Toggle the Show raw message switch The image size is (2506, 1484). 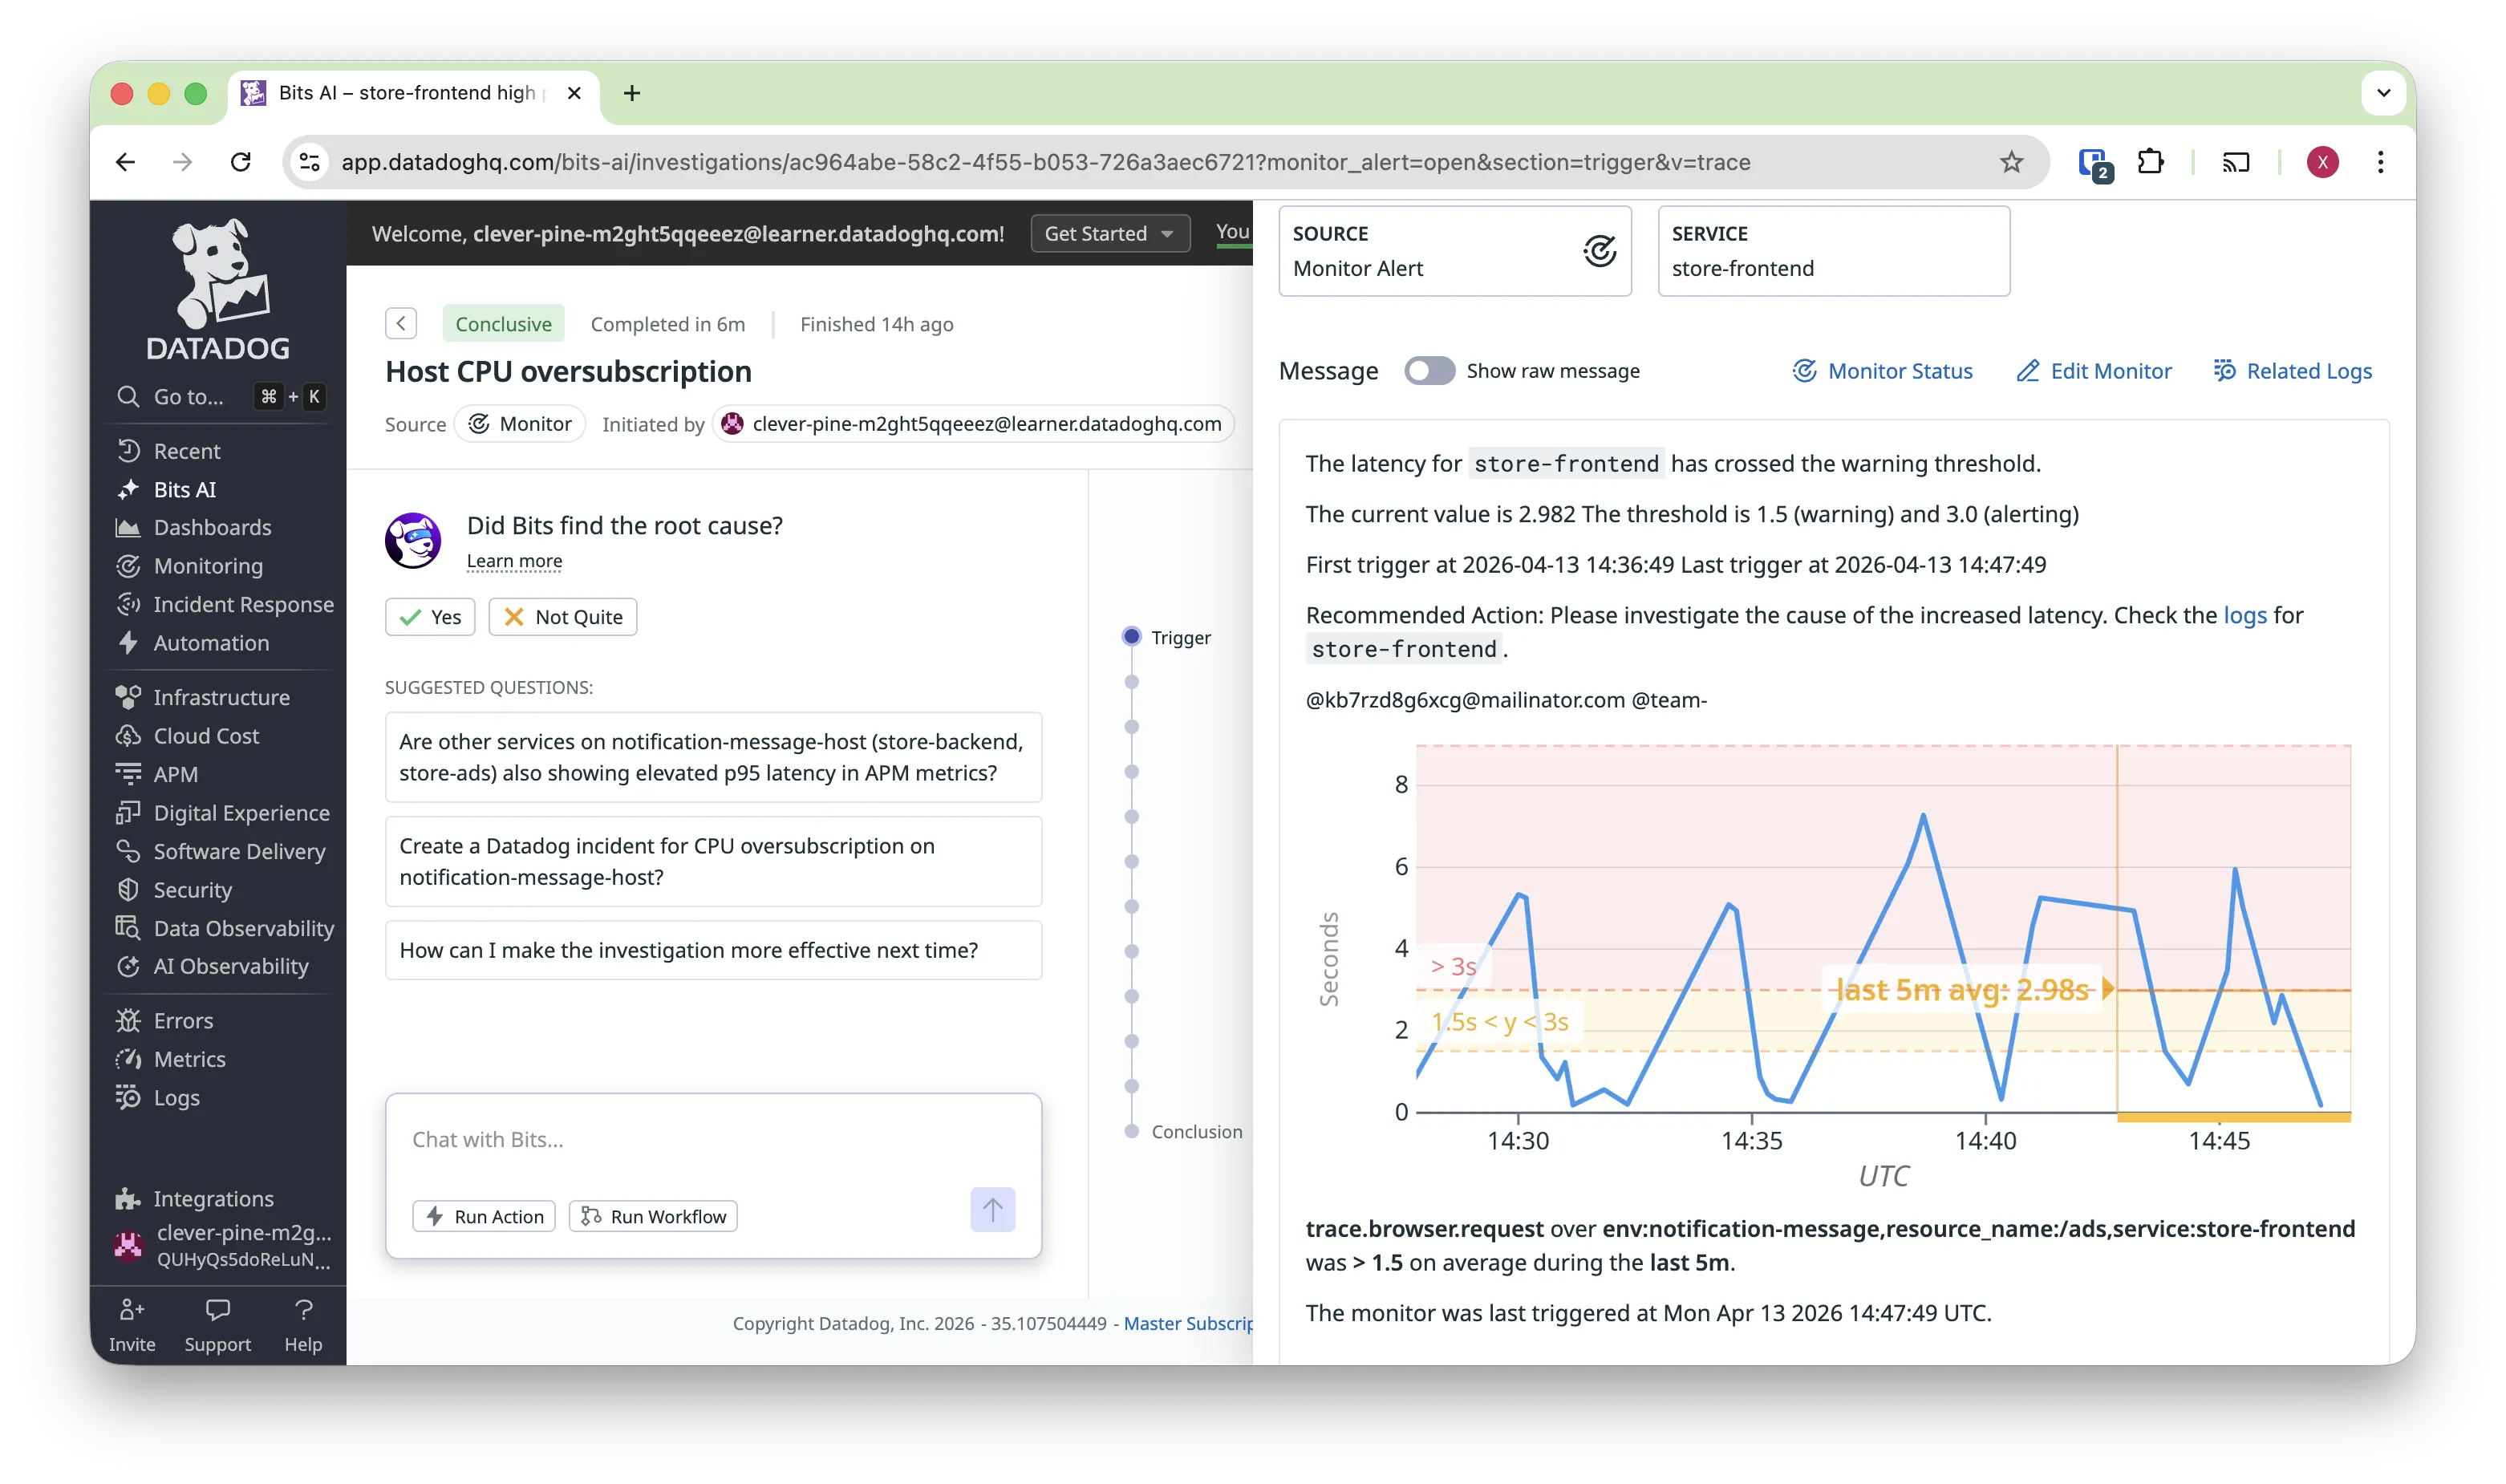[1429, 371]
